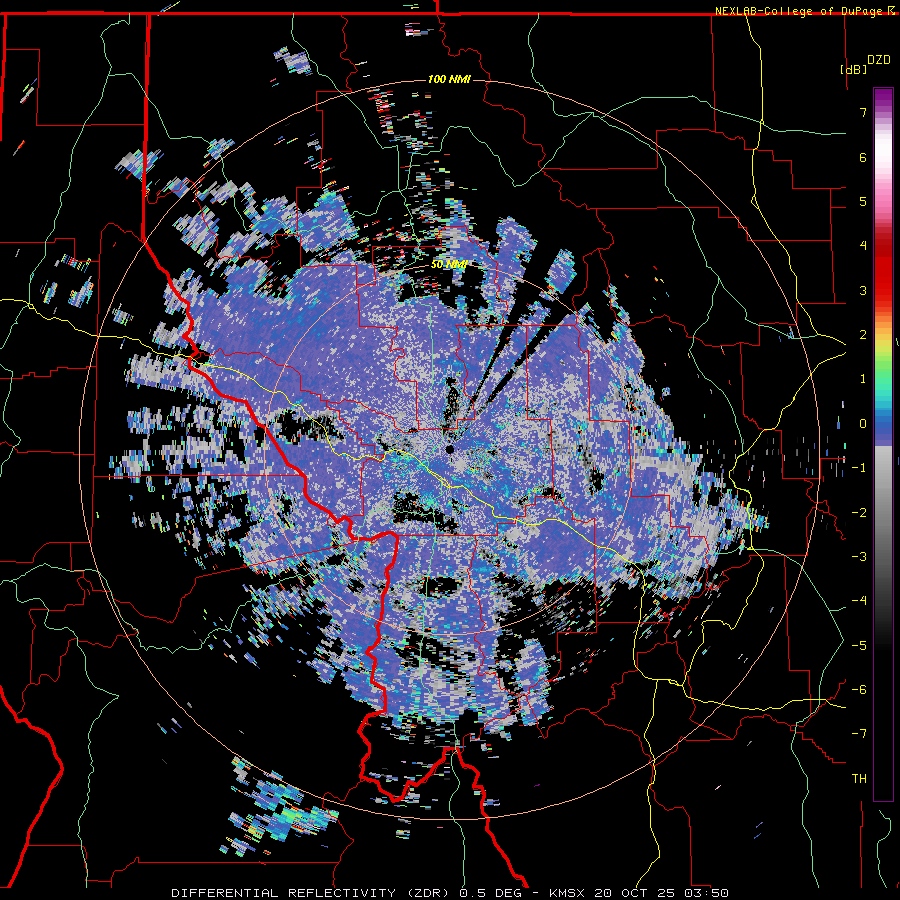This screenshot has height=900, width=900.
Task: Click the -1 value on color scale
Action: tap(859, 467)
